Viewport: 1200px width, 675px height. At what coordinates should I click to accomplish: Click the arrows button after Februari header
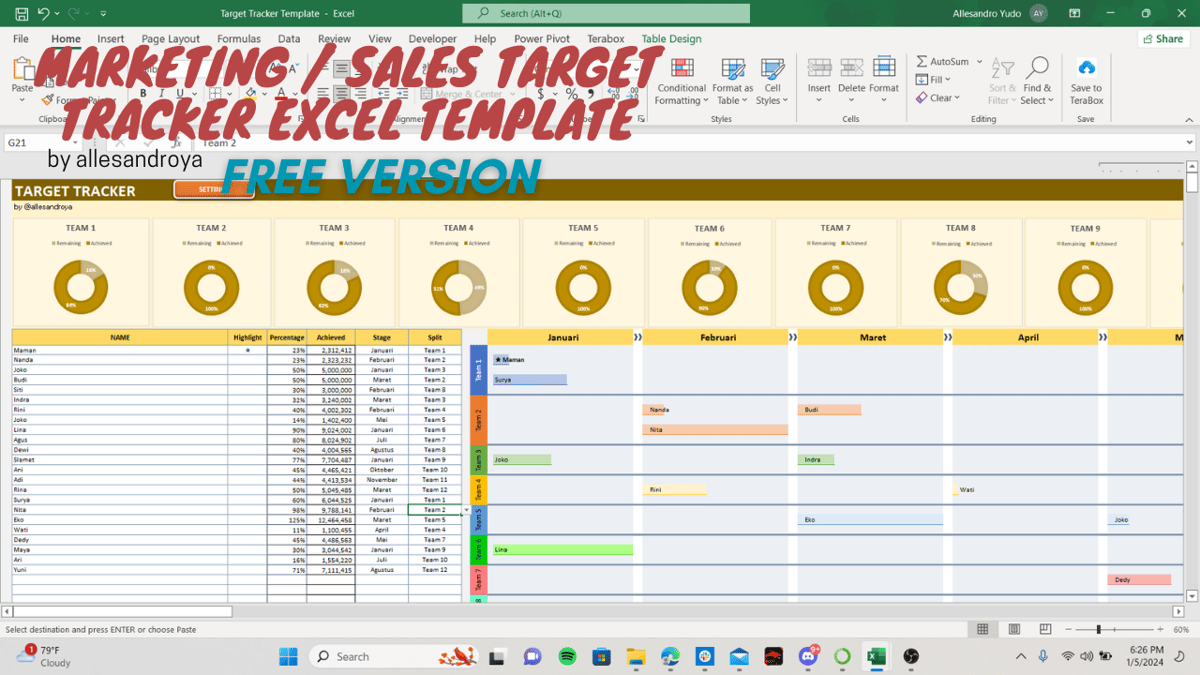(793, 338)
